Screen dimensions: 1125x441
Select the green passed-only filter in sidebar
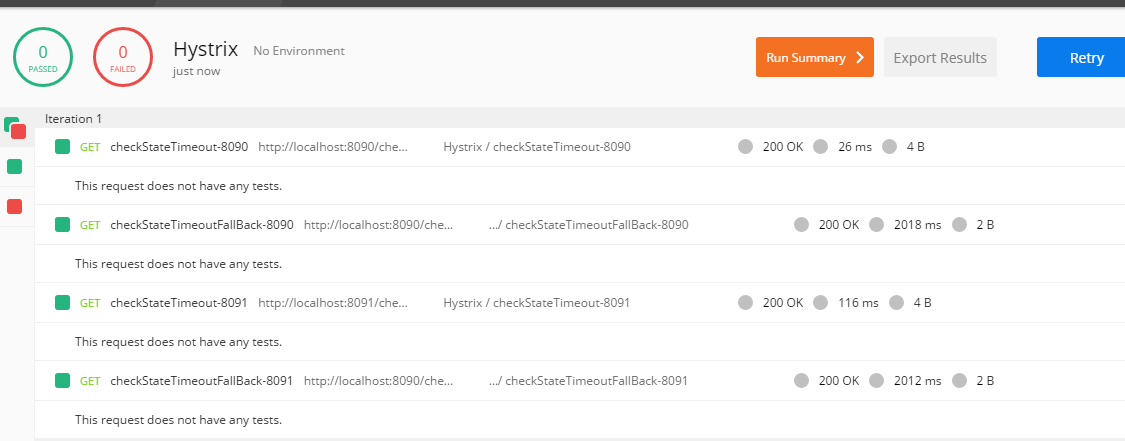point(15,166)
